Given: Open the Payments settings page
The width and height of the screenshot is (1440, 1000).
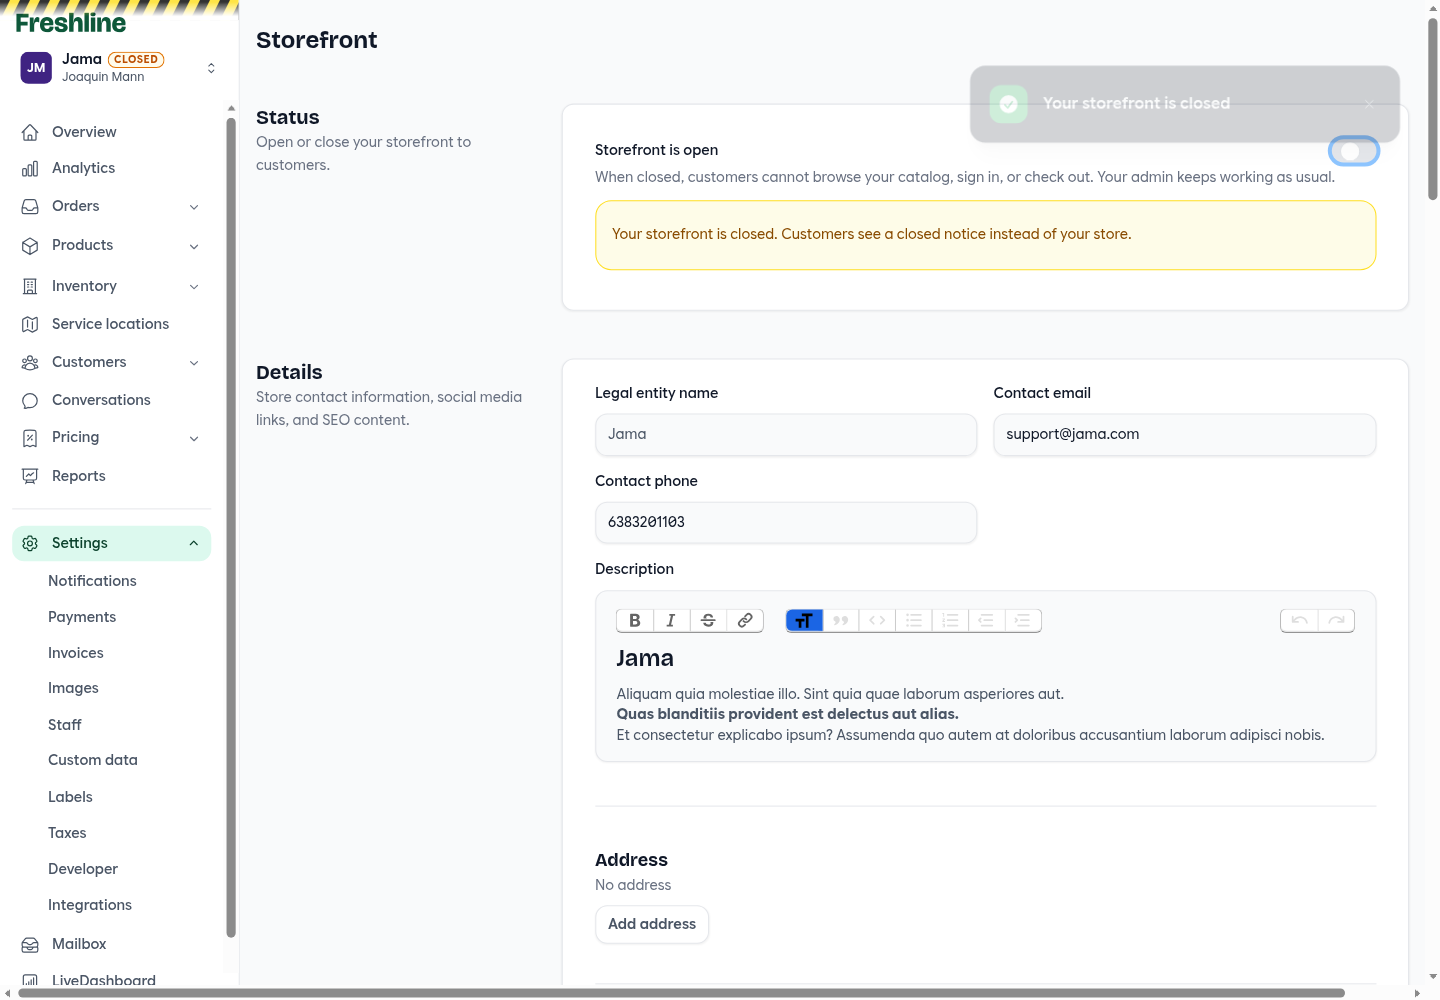Looking at the screenshot, I should [x=82, y=617].
